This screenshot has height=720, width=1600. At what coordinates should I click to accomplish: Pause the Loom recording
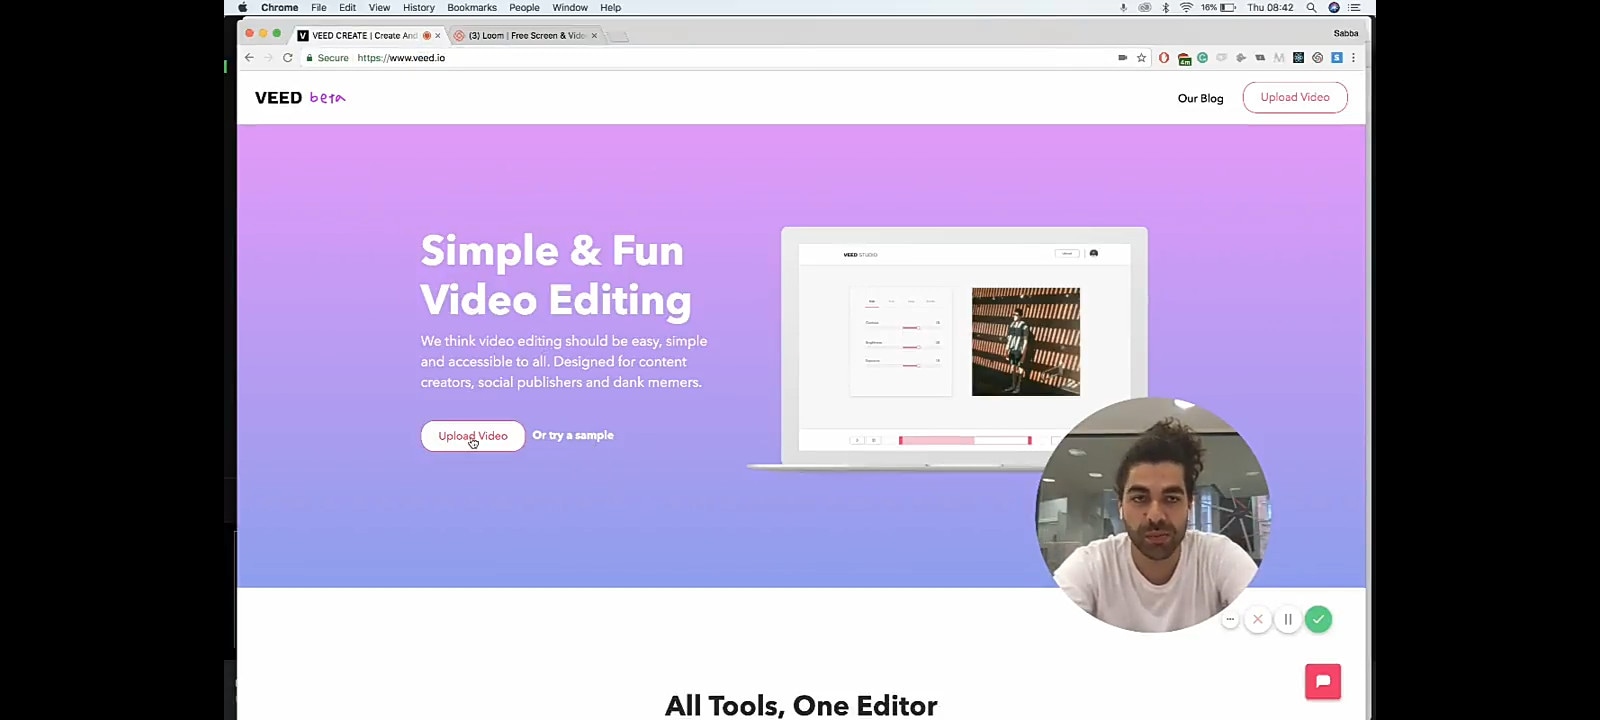(x=1288, y=619)
